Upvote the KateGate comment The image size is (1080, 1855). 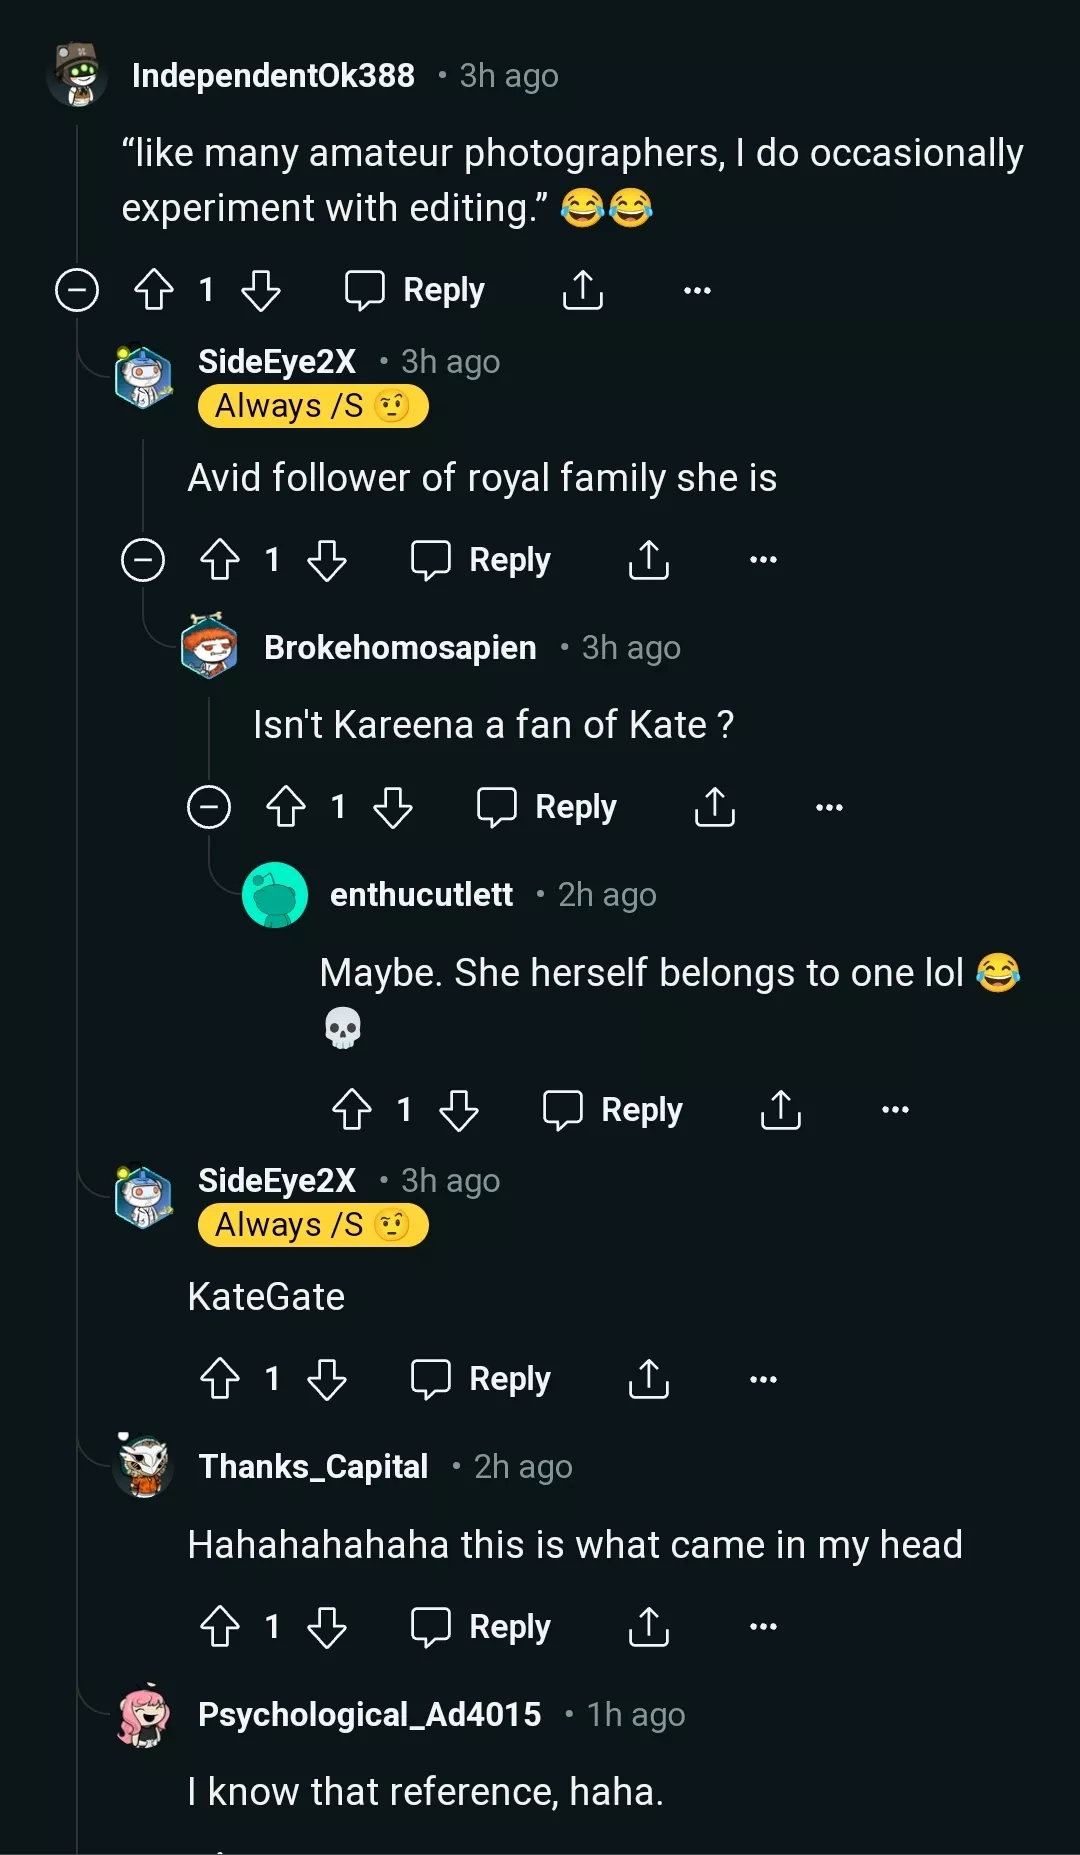(x=220, y=1379)
